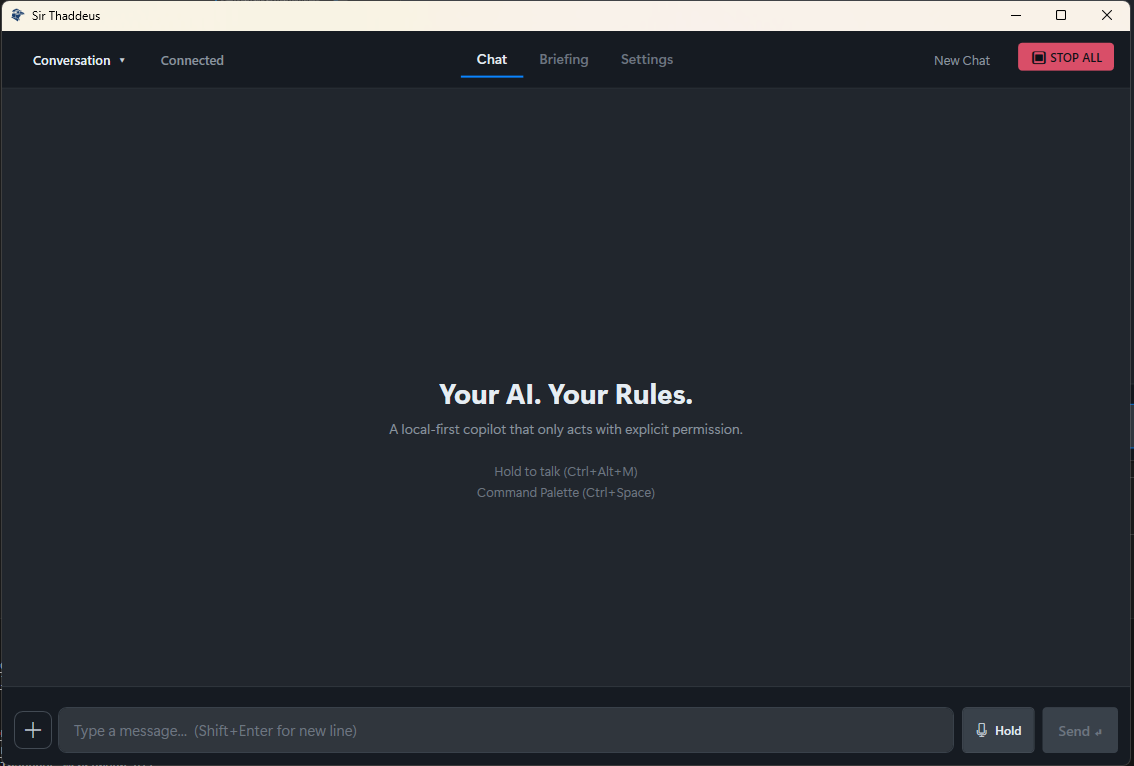Minimize the Sir Thaddeus window
1134x766 pixels.
click(1015, 15)
